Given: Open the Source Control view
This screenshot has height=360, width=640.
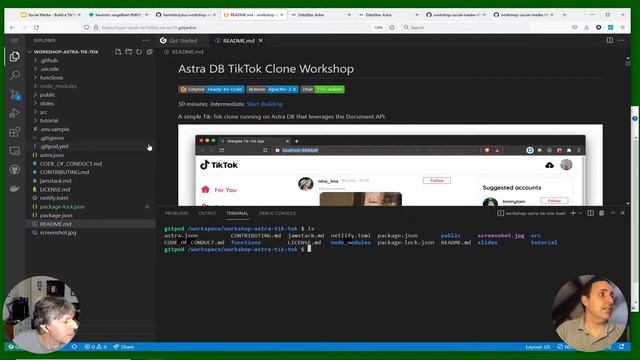Looking at the screenshot, I should click(x=15, y=94).
